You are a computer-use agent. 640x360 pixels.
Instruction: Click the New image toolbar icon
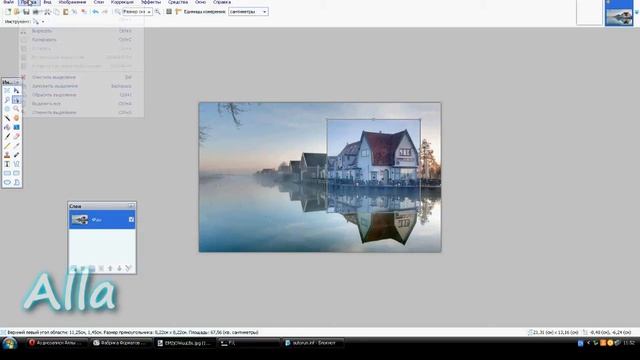click(8, 12)
